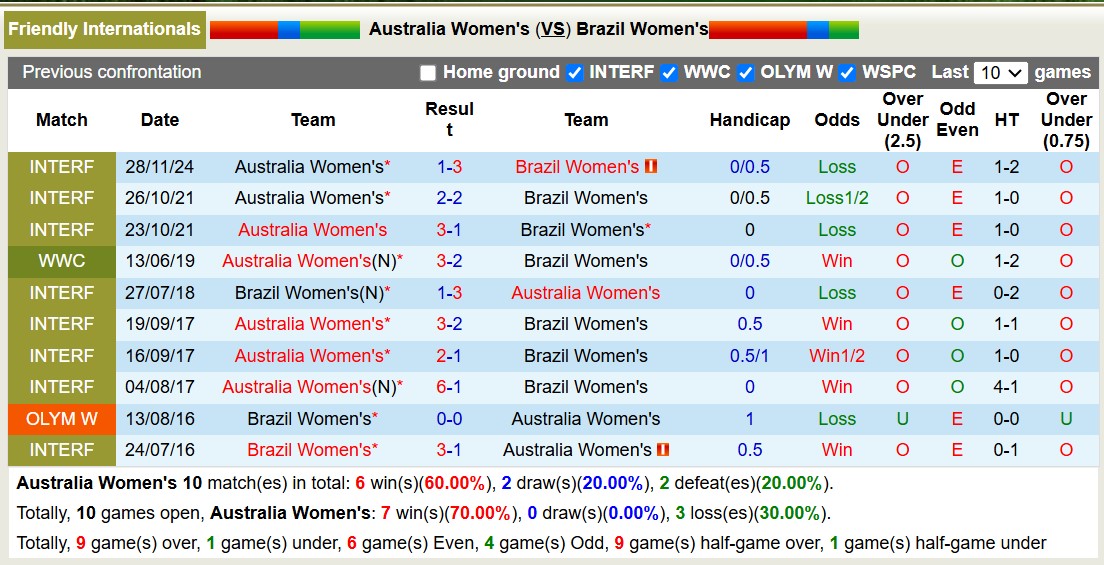
Task: Click form color bar left of Australia Women's title
Action: [285, 30]
